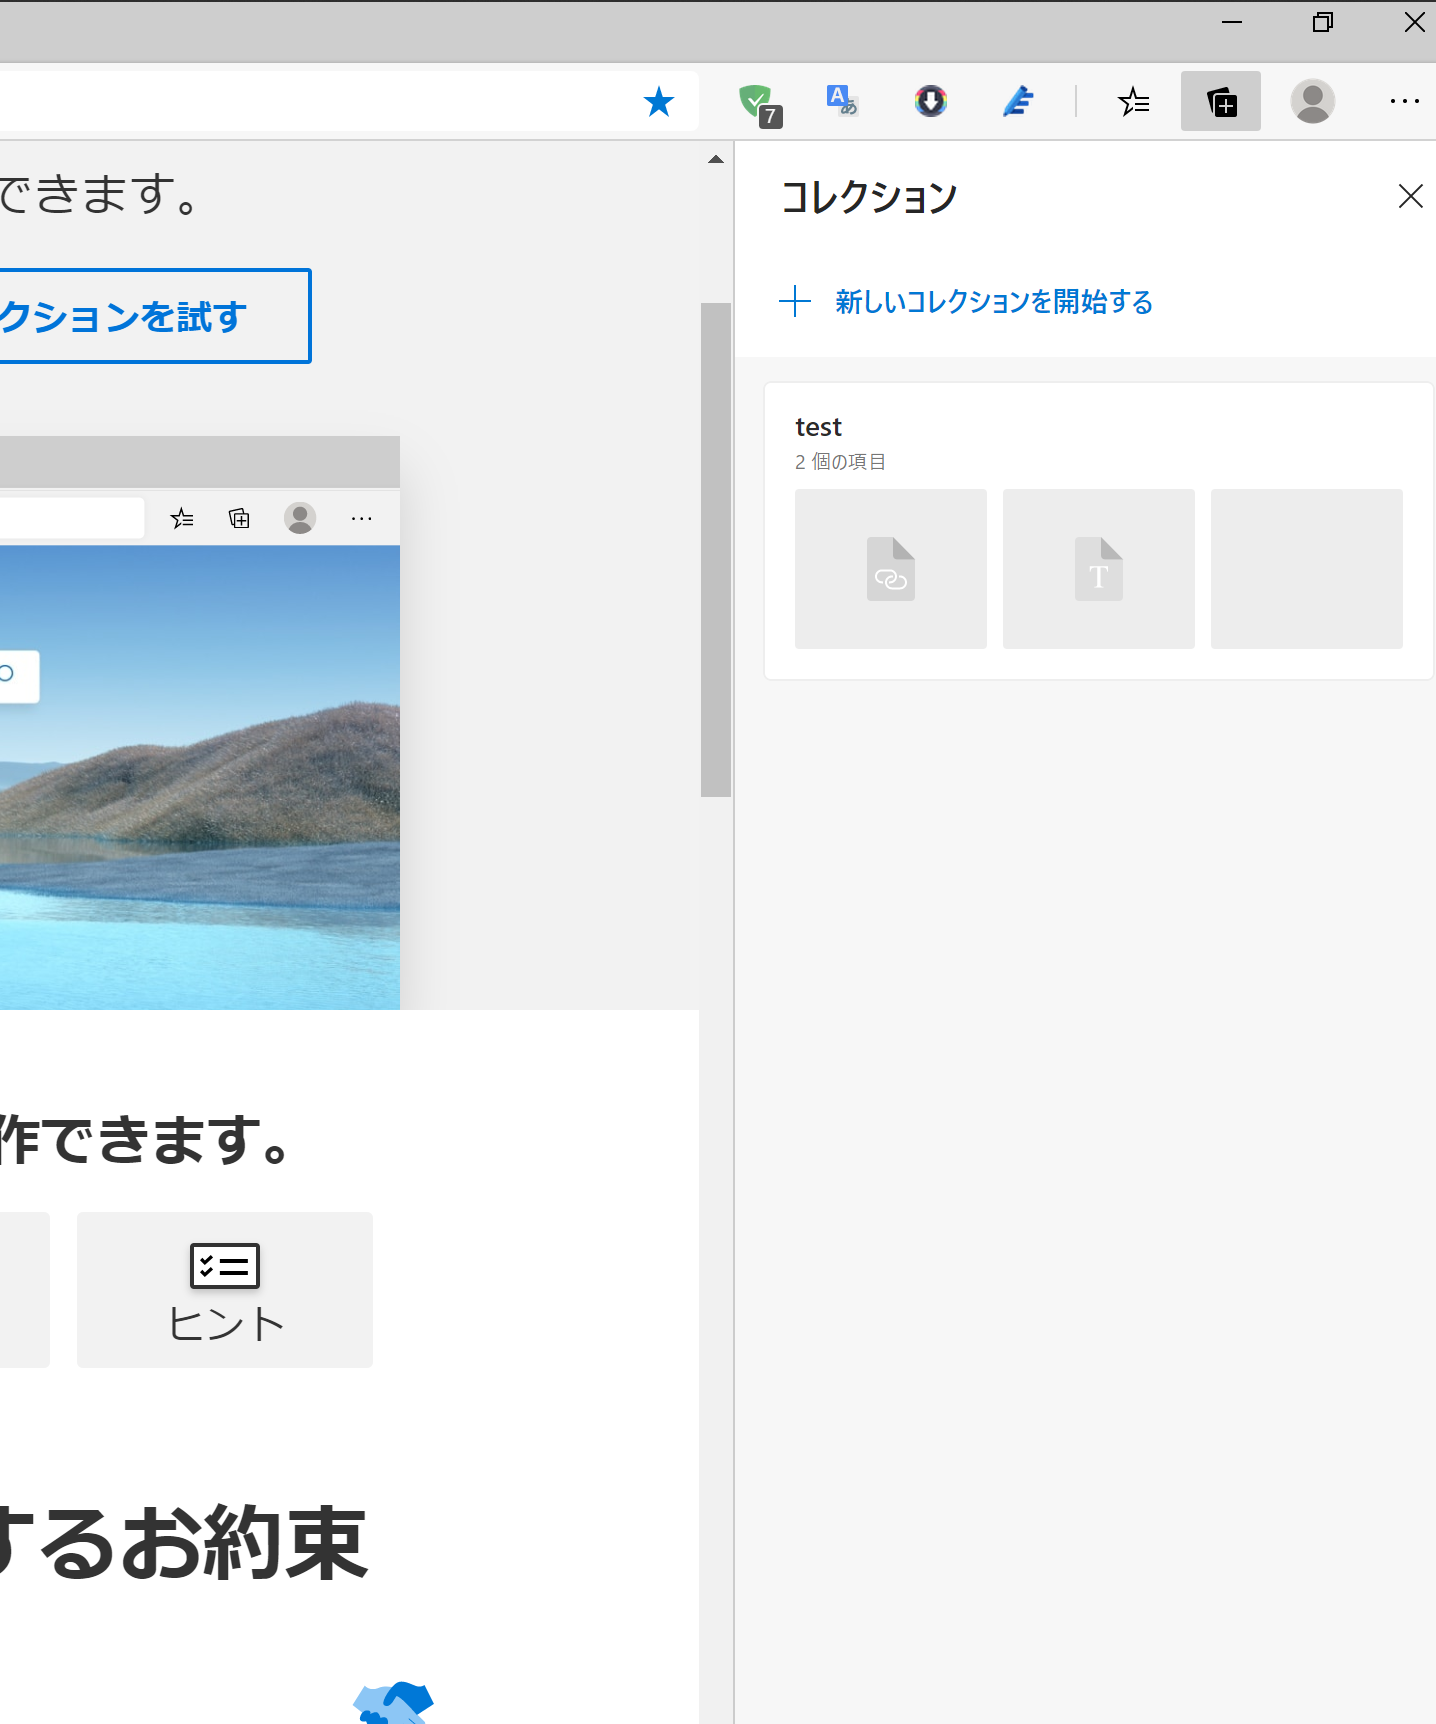Toggle the Collections toolbar button
Screen dimensions: 1436x1724
pos(1221,101)
